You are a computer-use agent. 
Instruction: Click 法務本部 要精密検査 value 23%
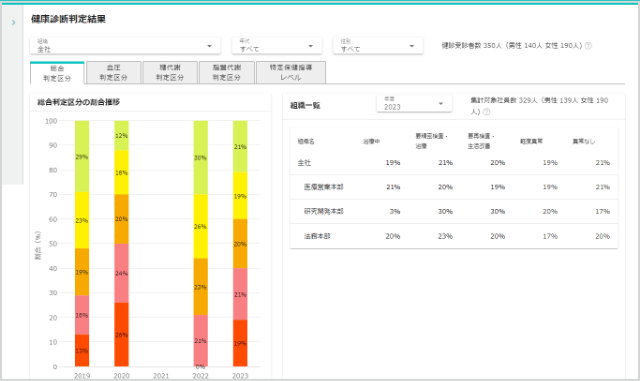pos(445,236)
